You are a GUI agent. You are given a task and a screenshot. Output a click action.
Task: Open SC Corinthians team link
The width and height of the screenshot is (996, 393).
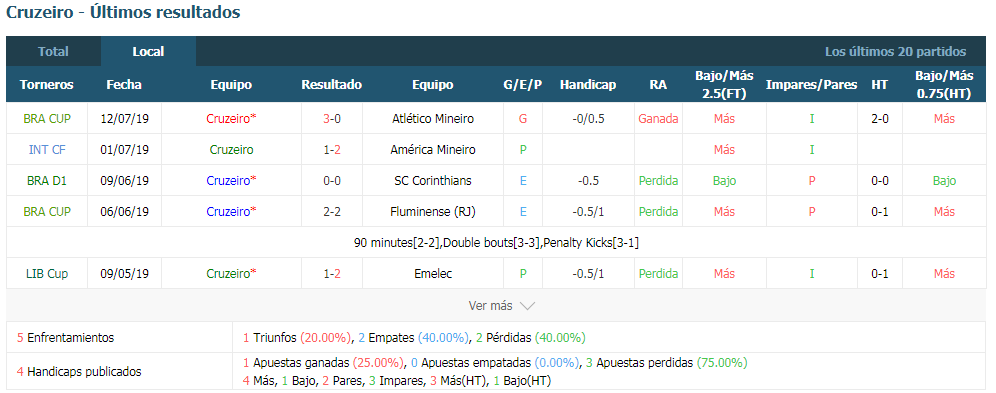pos(433,181)
